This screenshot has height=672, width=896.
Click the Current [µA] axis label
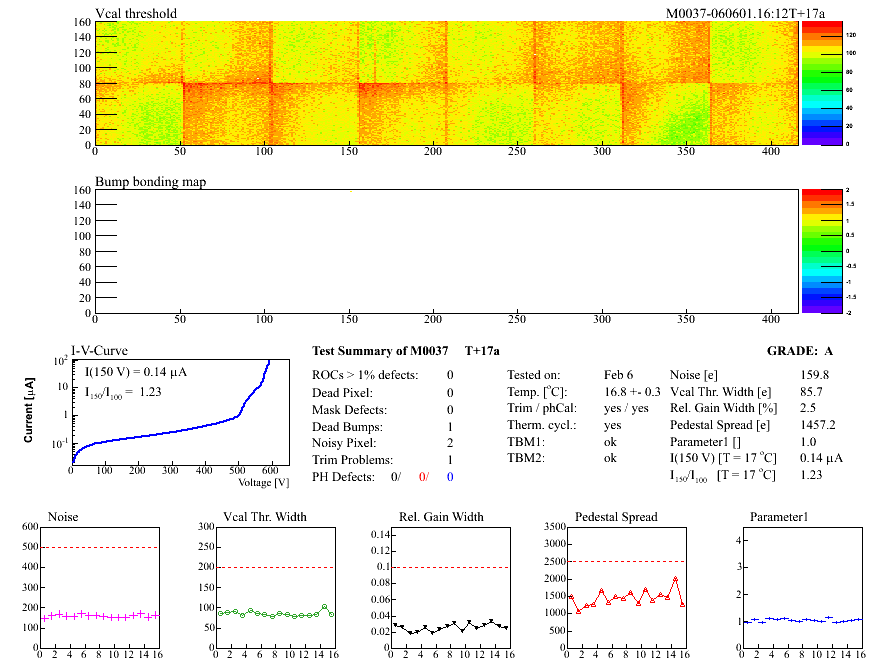coord(31,410)
